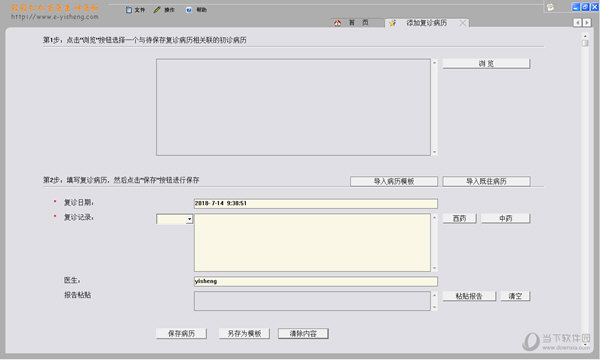Click scroll-up arrow of 复诊记录 text area

434,217
